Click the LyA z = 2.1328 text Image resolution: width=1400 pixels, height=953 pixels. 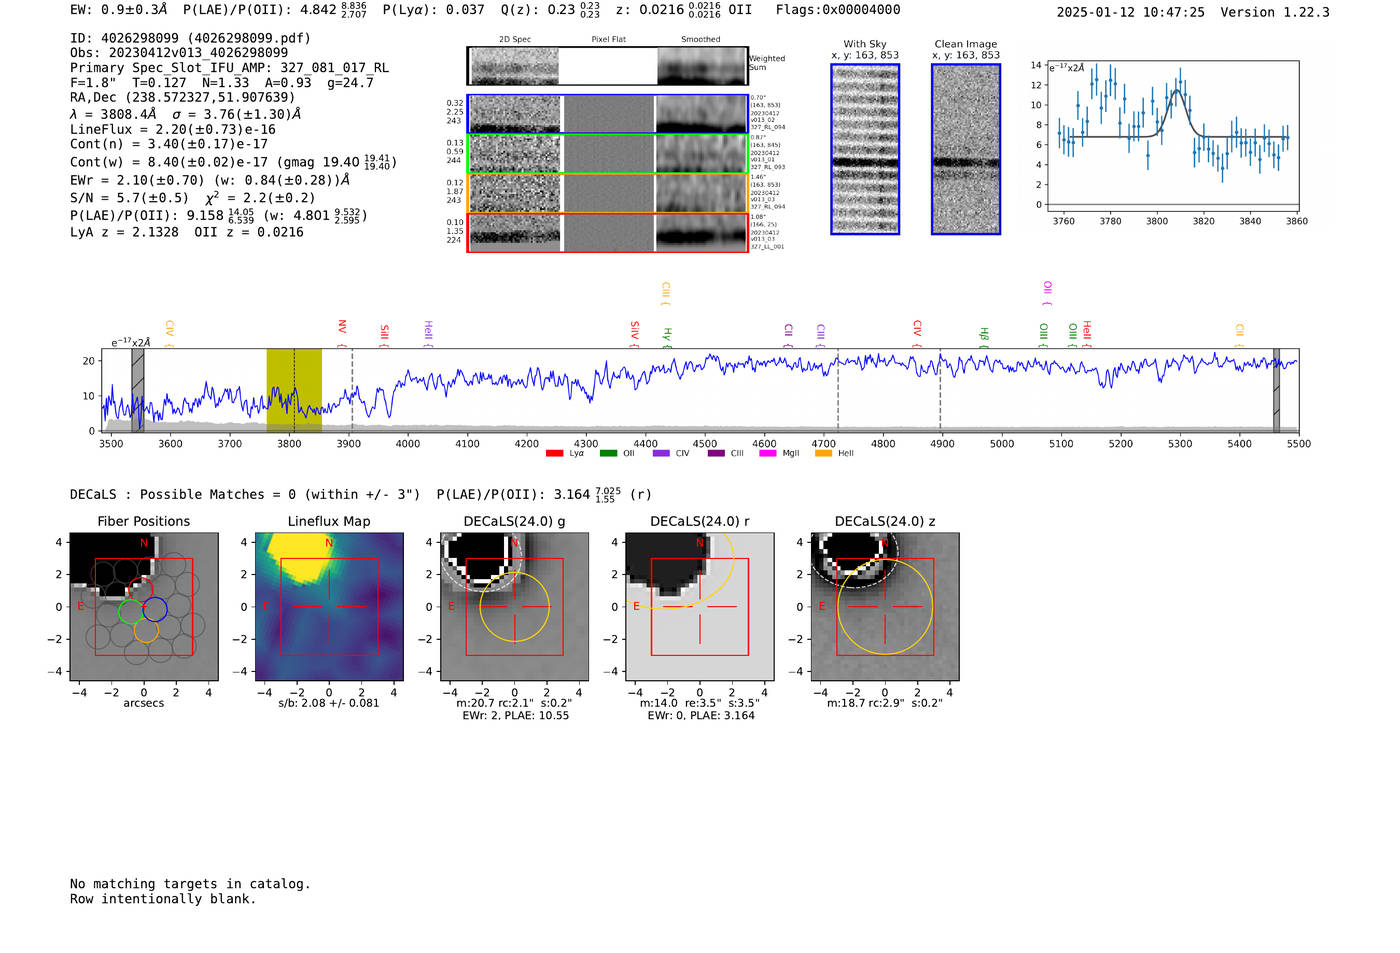point(125,232)
